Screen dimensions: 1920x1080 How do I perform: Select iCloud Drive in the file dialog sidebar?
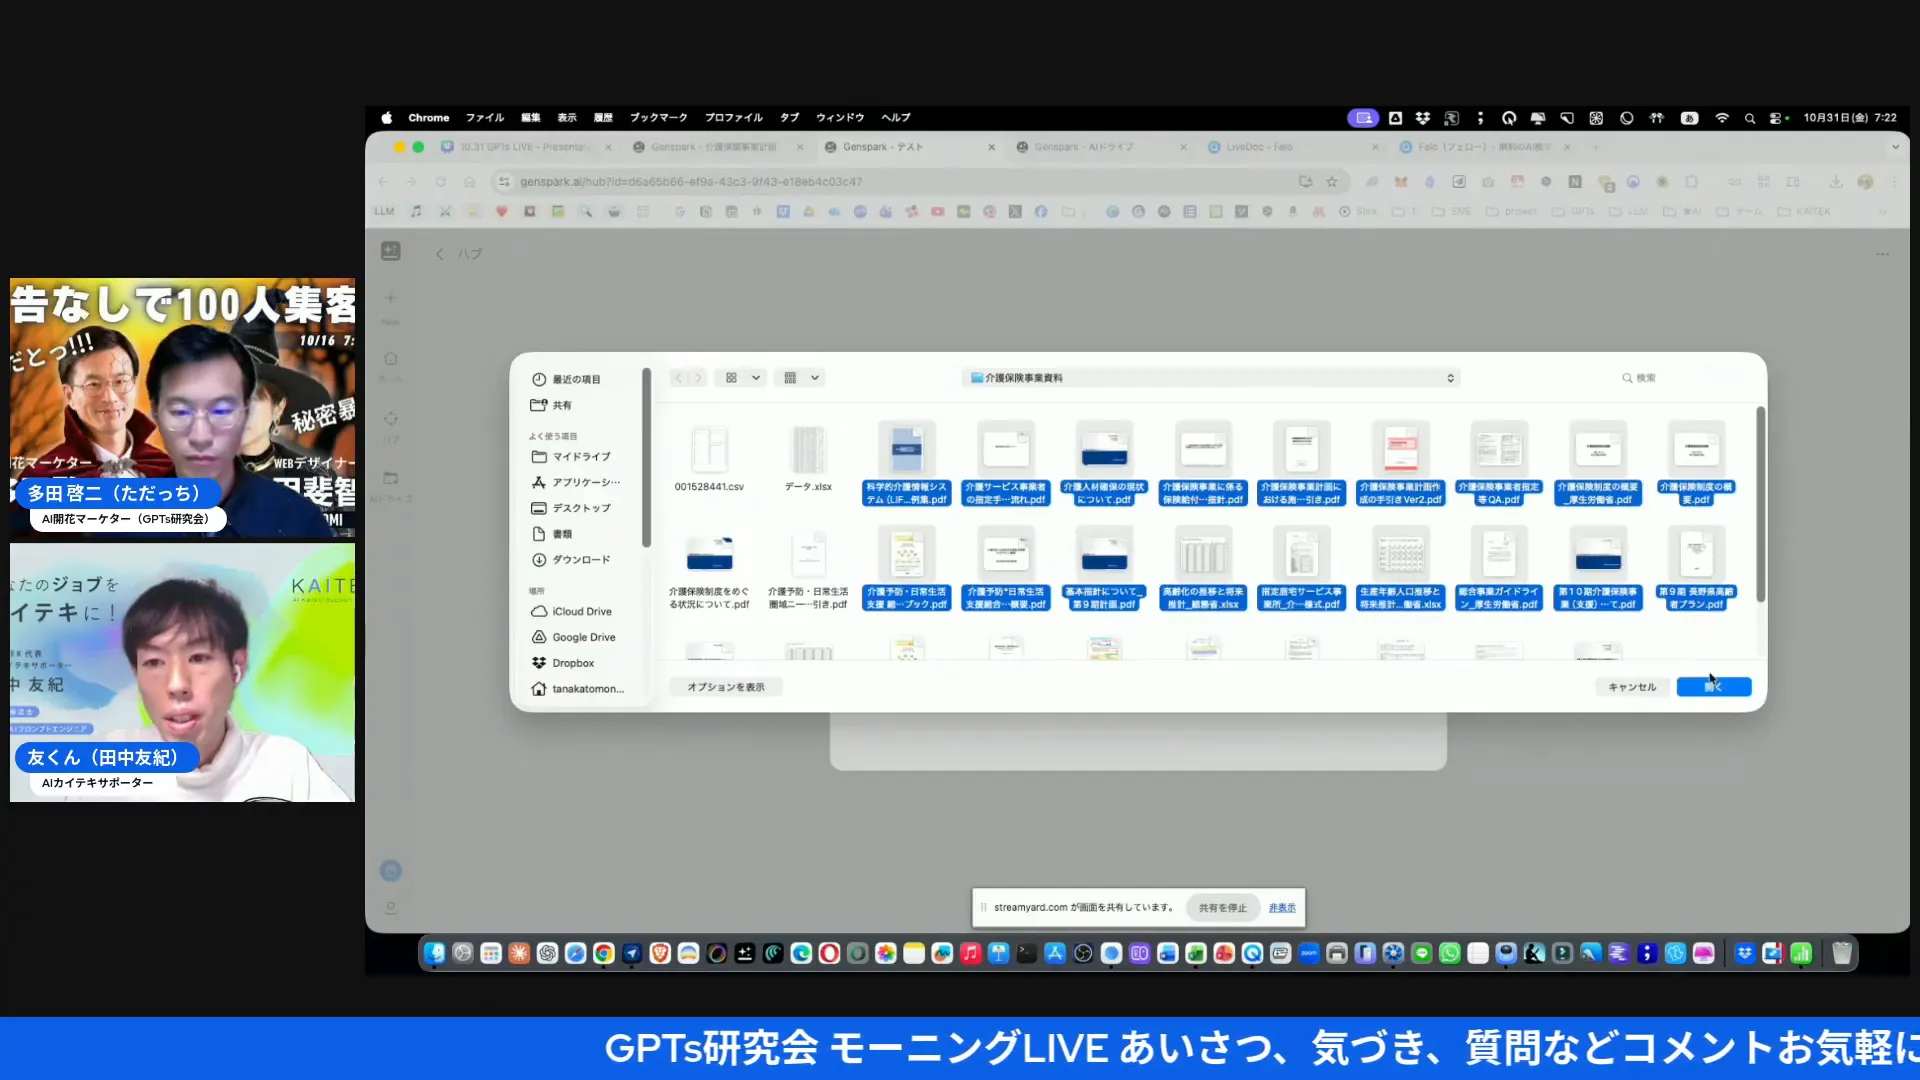pyautogui.click(x=581, y=610)
